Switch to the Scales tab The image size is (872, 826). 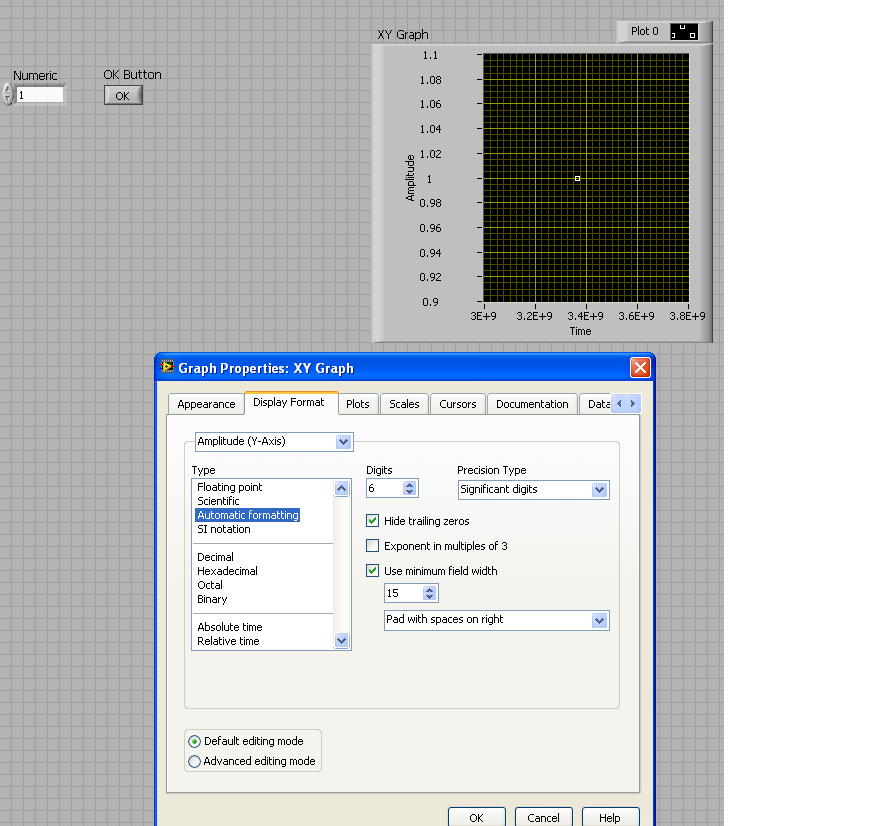(x=404, y=404)
